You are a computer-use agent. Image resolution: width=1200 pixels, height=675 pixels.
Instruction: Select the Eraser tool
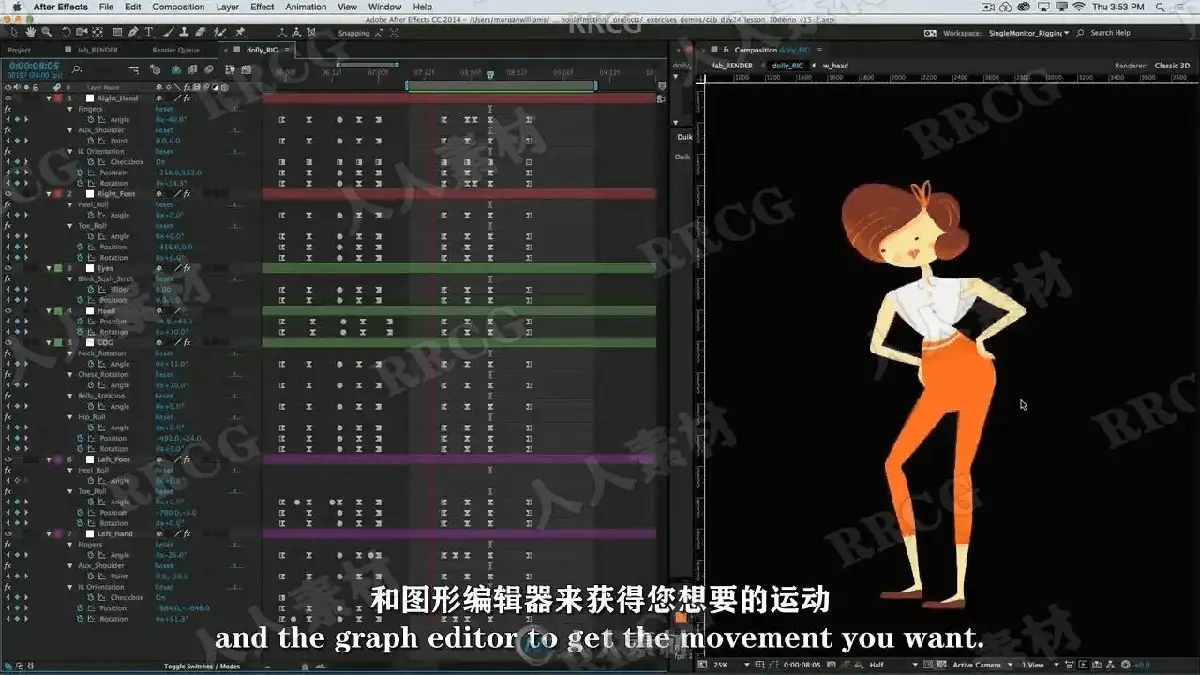(200, 33)
